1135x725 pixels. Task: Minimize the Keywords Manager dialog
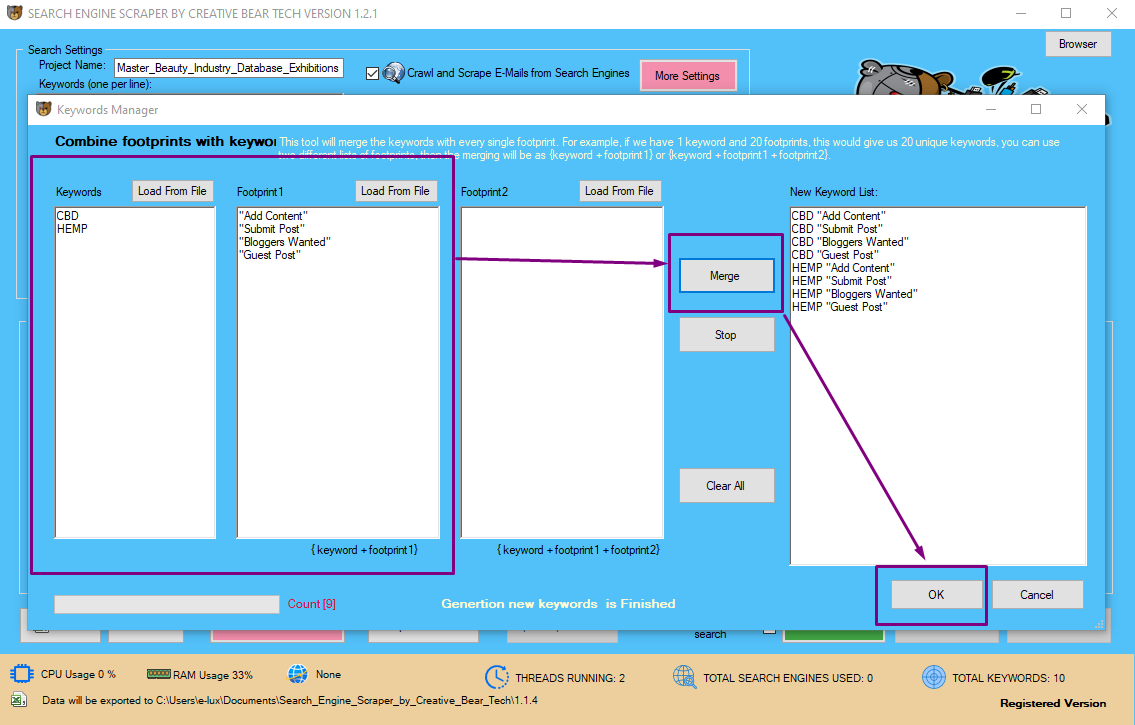coord(991,109)
